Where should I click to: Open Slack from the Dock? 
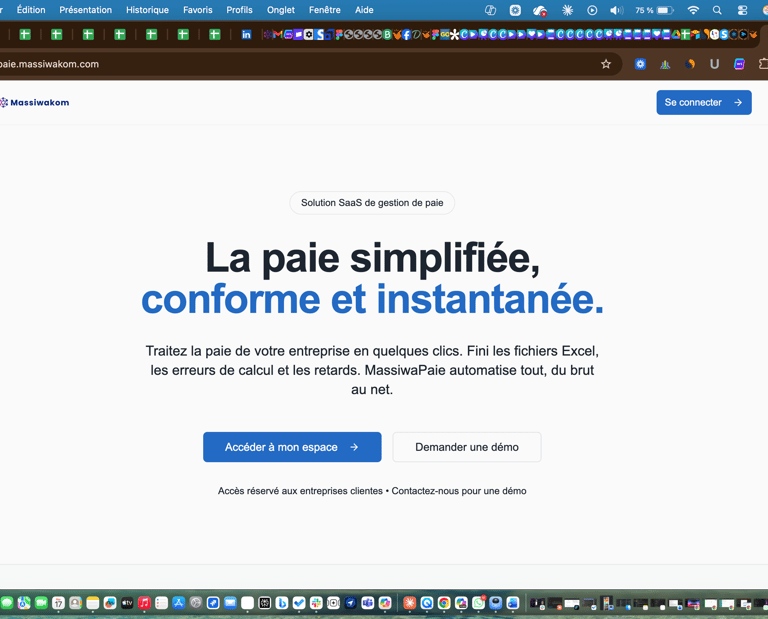pyautogui.click(x=316, y=603)
